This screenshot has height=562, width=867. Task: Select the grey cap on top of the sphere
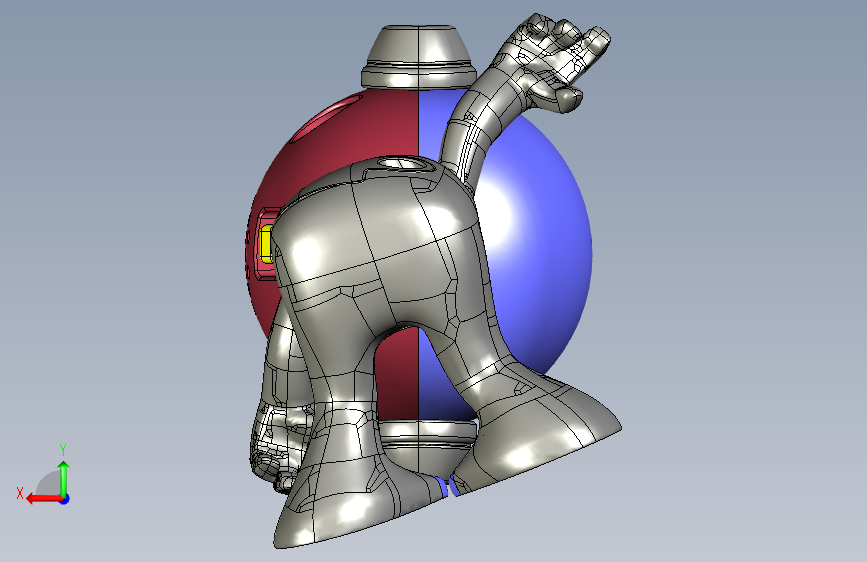coord(419,56)
